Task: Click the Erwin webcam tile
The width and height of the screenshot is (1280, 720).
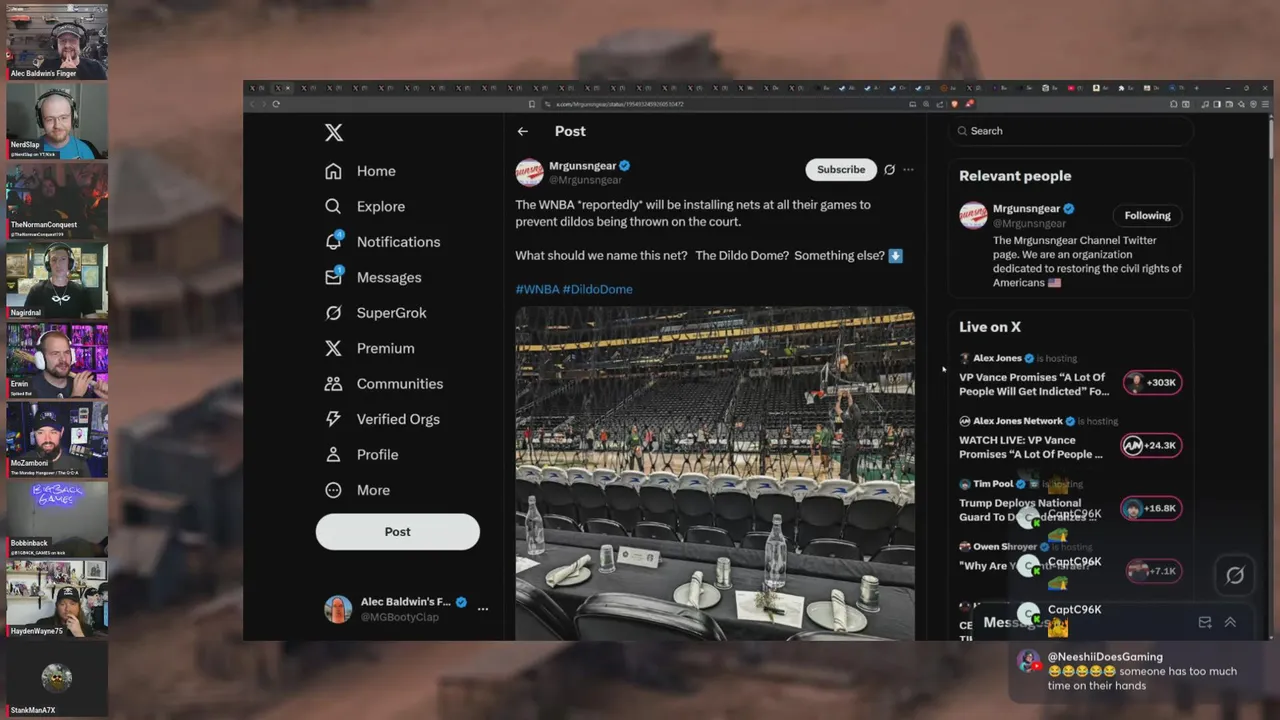Action: coord(57,361)
